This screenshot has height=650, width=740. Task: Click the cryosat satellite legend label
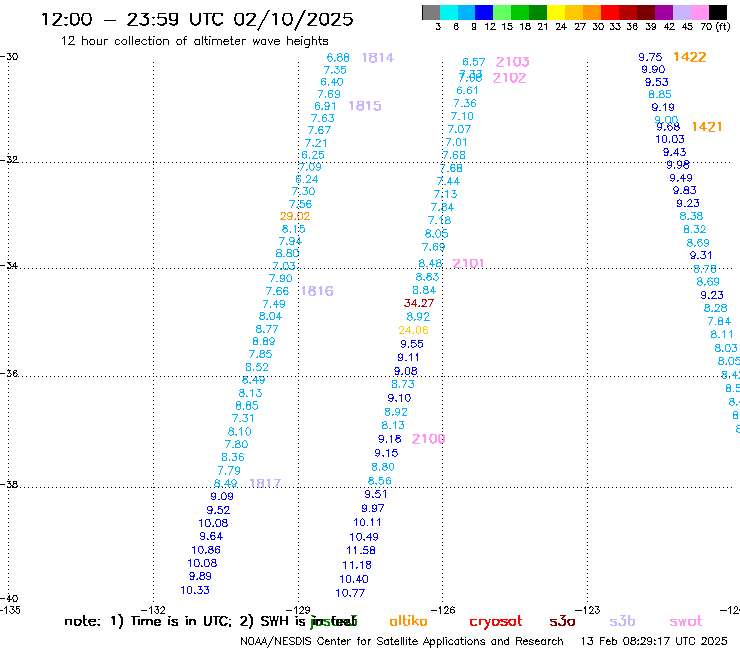point(496,622)
